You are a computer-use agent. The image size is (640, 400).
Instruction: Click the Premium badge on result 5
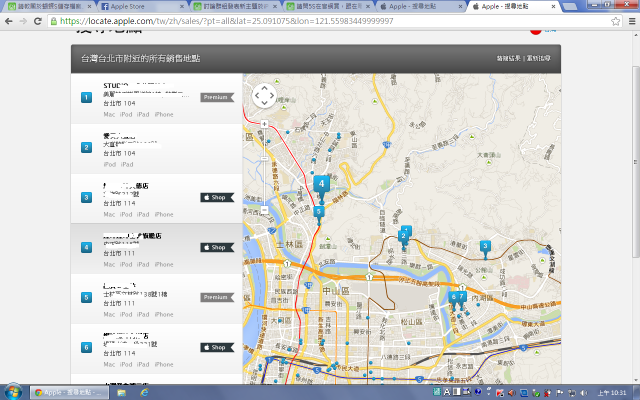pyautogui.click(x=217, y=298)
